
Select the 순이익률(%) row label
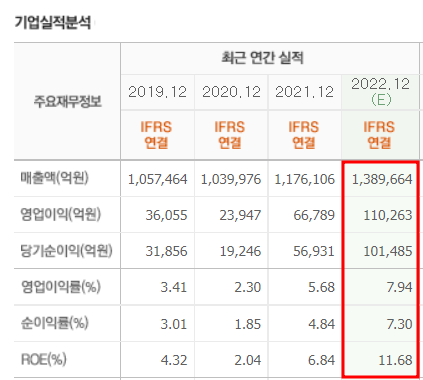(55, 323)
